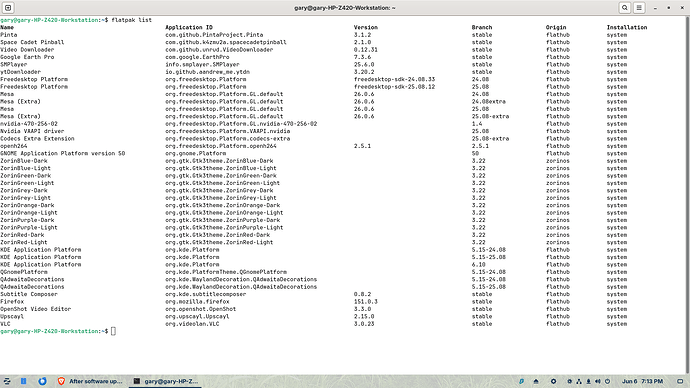Select the gary@gary-HP-Z terminal taskbar entry
The image size is (690, 388).
point(166,381)
